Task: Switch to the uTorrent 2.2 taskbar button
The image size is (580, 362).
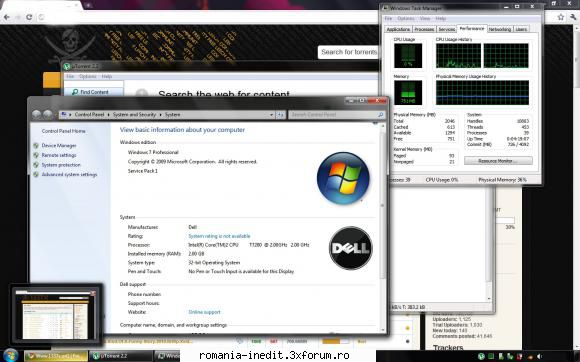Action: 121,356
